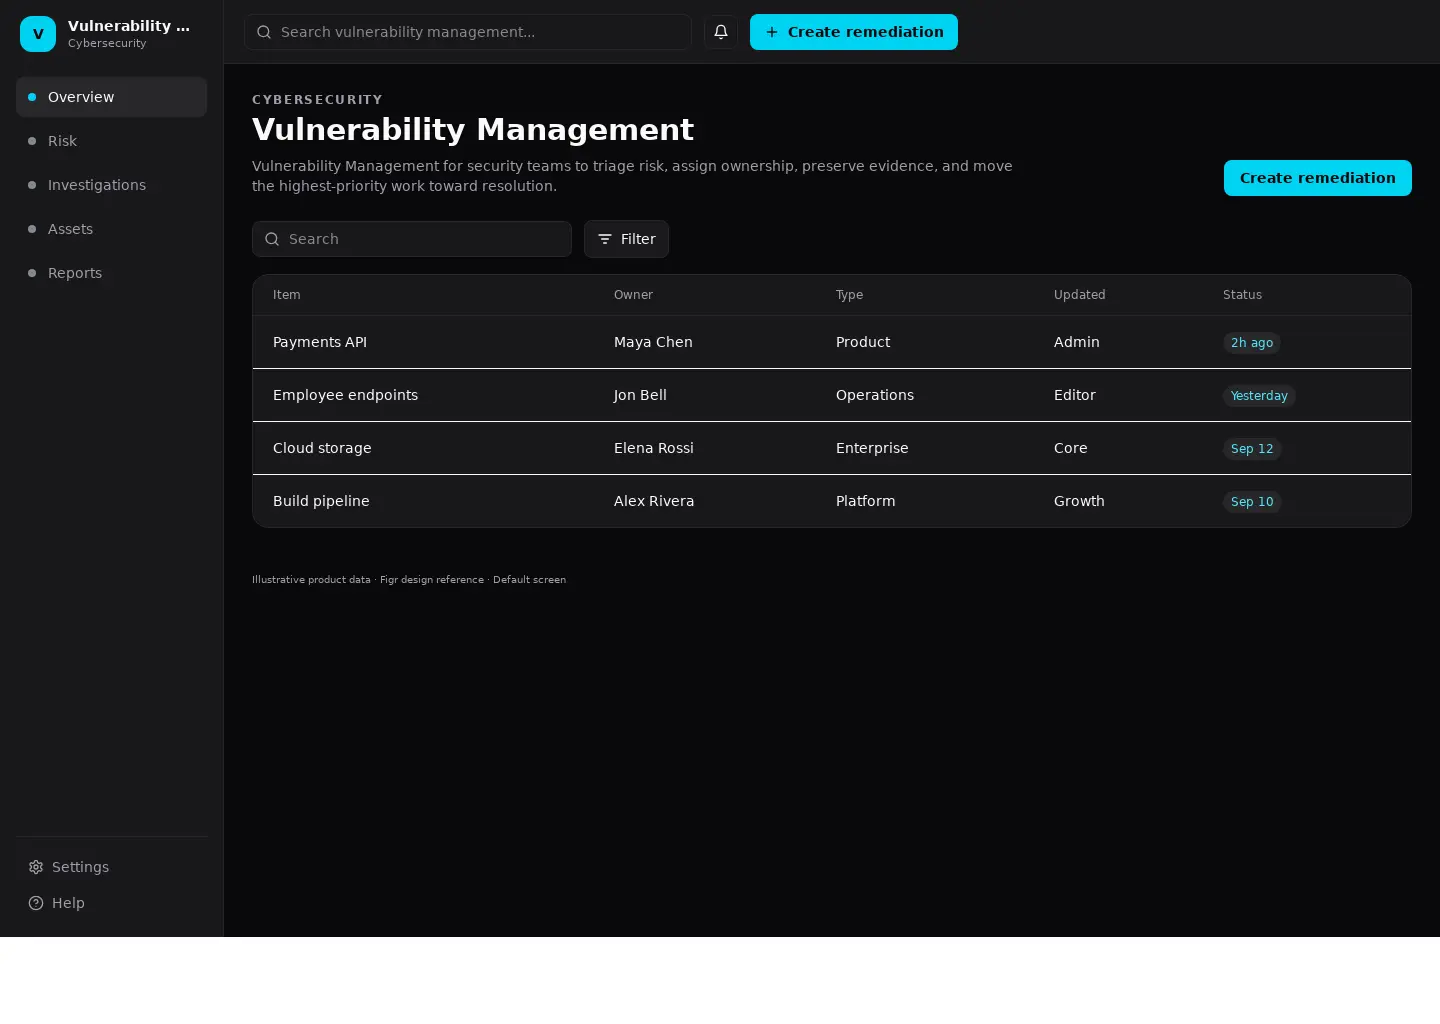Select the Payments API row
Image resolution: width=1440 pixels, height=1024 pixels.
(832, 342)
